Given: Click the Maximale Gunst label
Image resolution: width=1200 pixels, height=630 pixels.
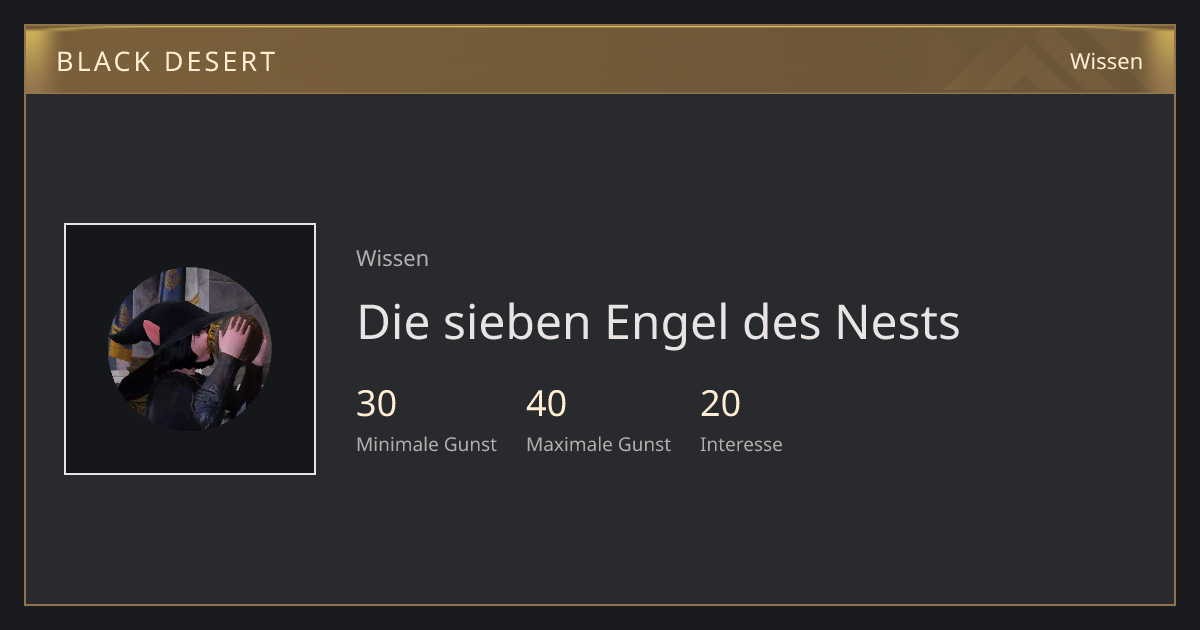Looking at the screenshot, I should point(598,444).
